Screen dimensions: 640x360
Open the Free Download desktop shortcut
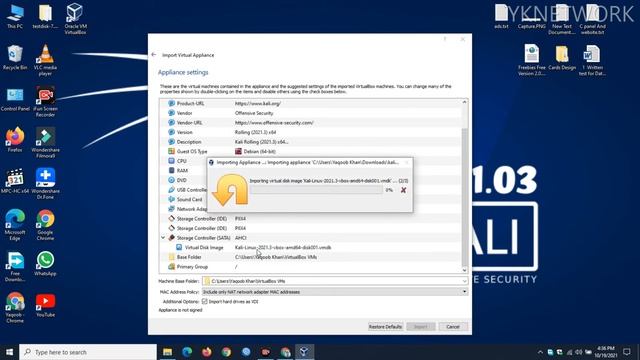15,267
